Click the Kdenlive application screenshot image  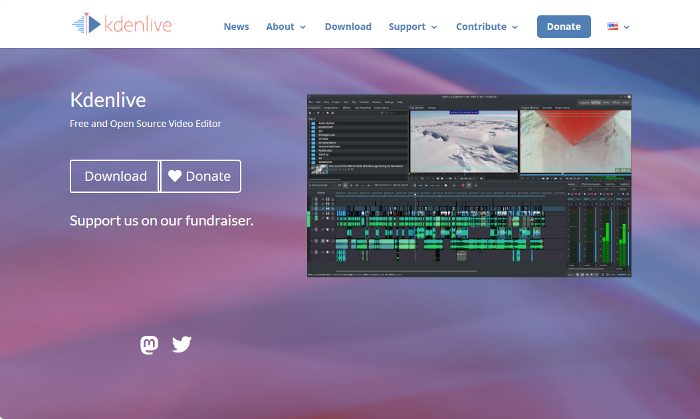(x=469, y=186)
